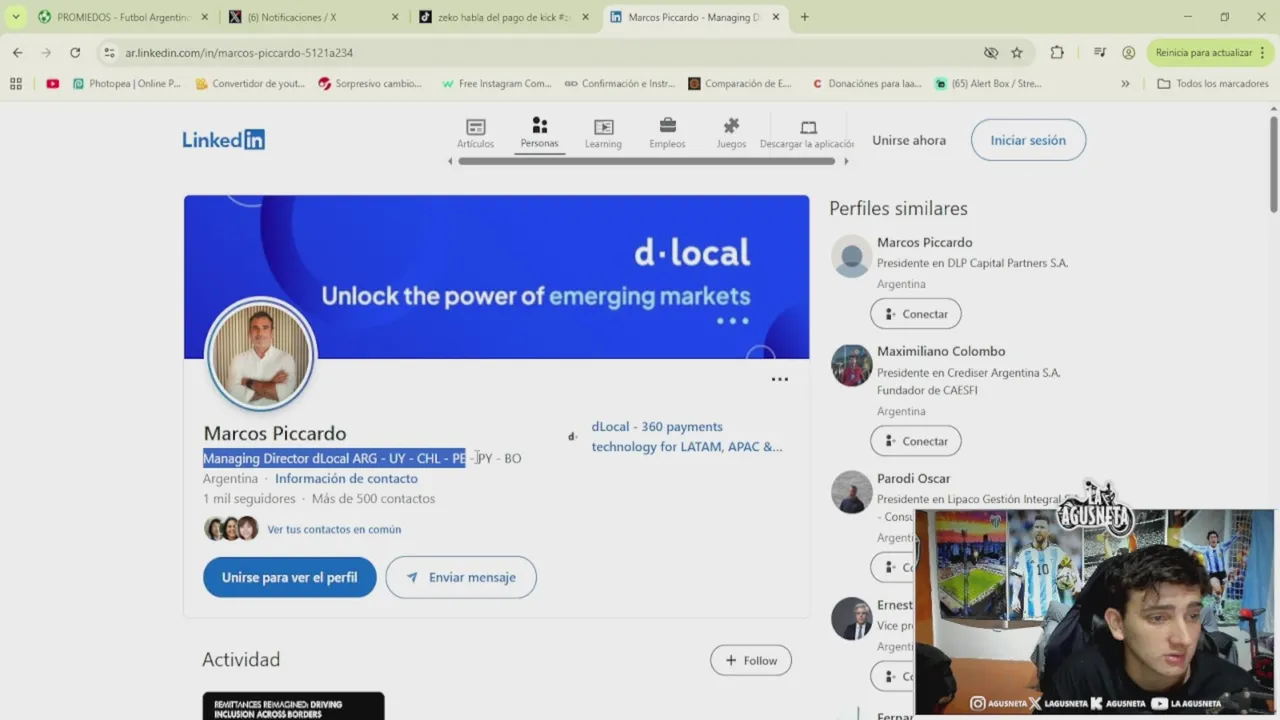Open Convertidor de yout... bookmark
The height and width of the screenshot is (720, 1280).
click(x=250, y=84)
